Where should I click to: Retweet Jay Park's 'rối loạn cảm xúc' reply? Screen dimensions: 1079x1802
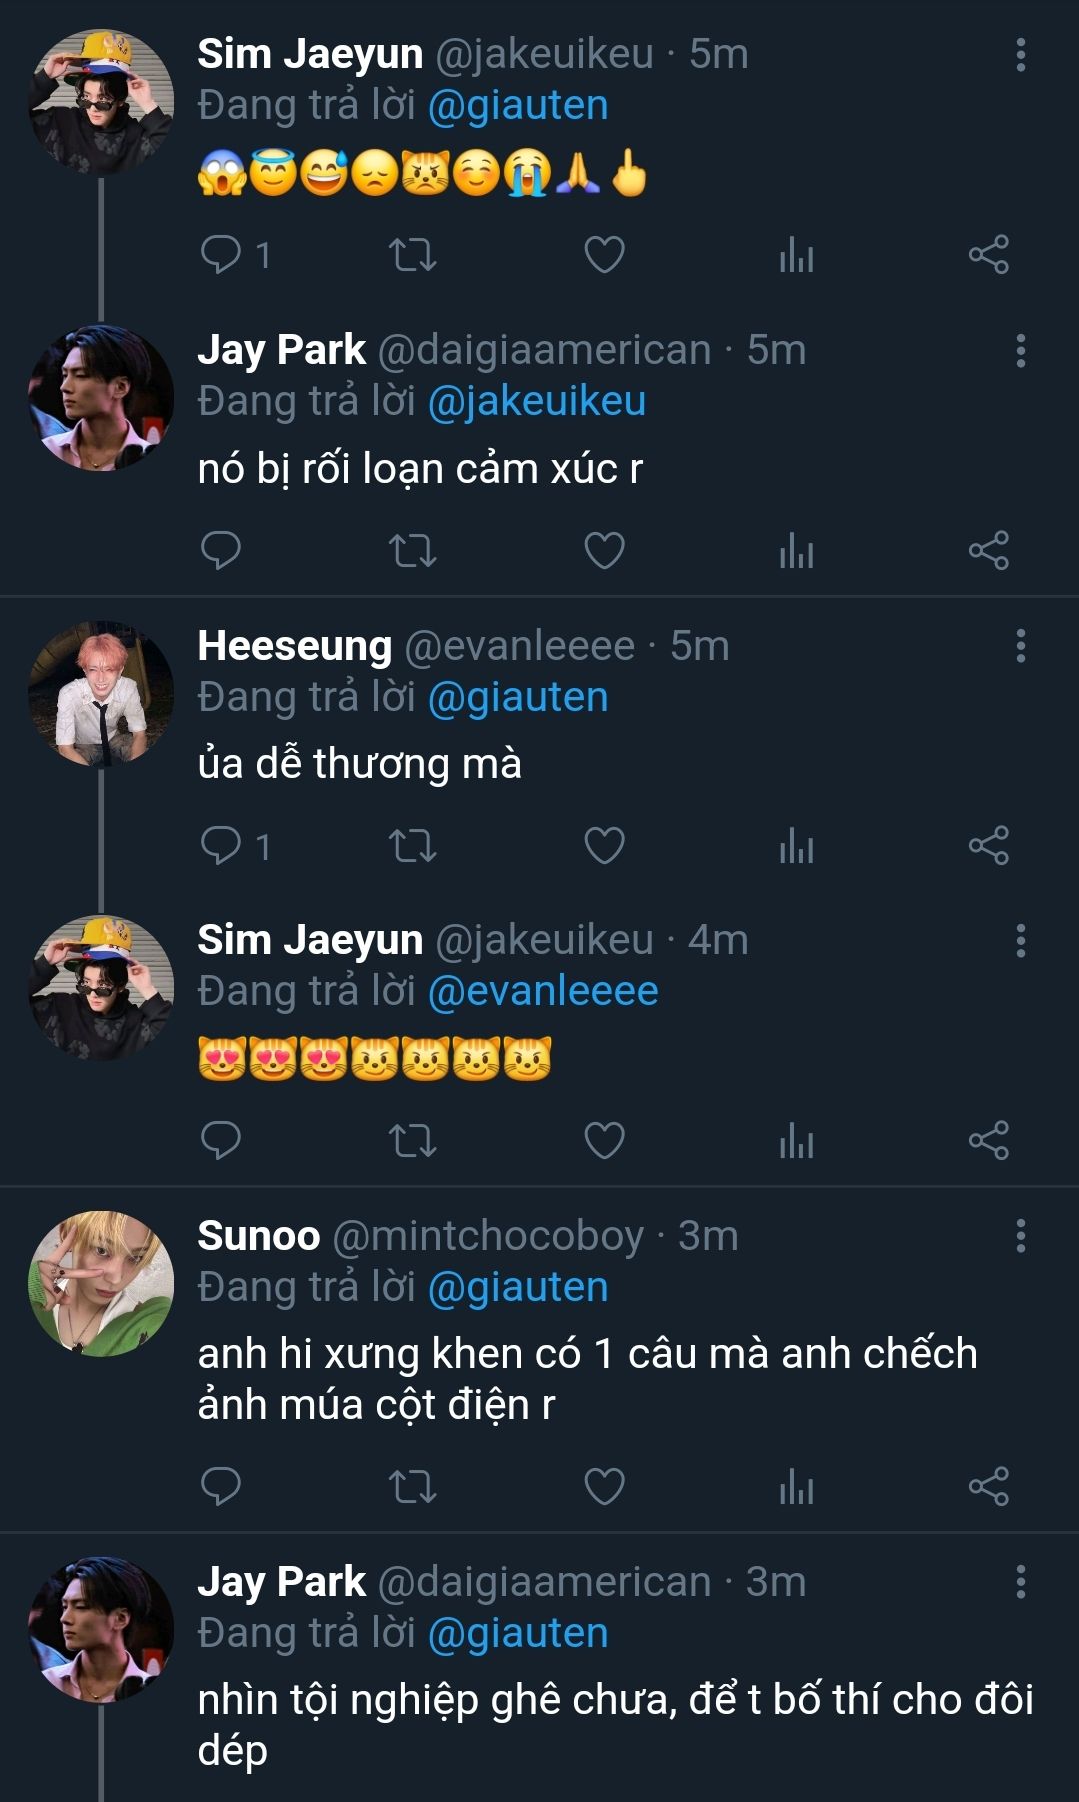(x=412, y=550)
